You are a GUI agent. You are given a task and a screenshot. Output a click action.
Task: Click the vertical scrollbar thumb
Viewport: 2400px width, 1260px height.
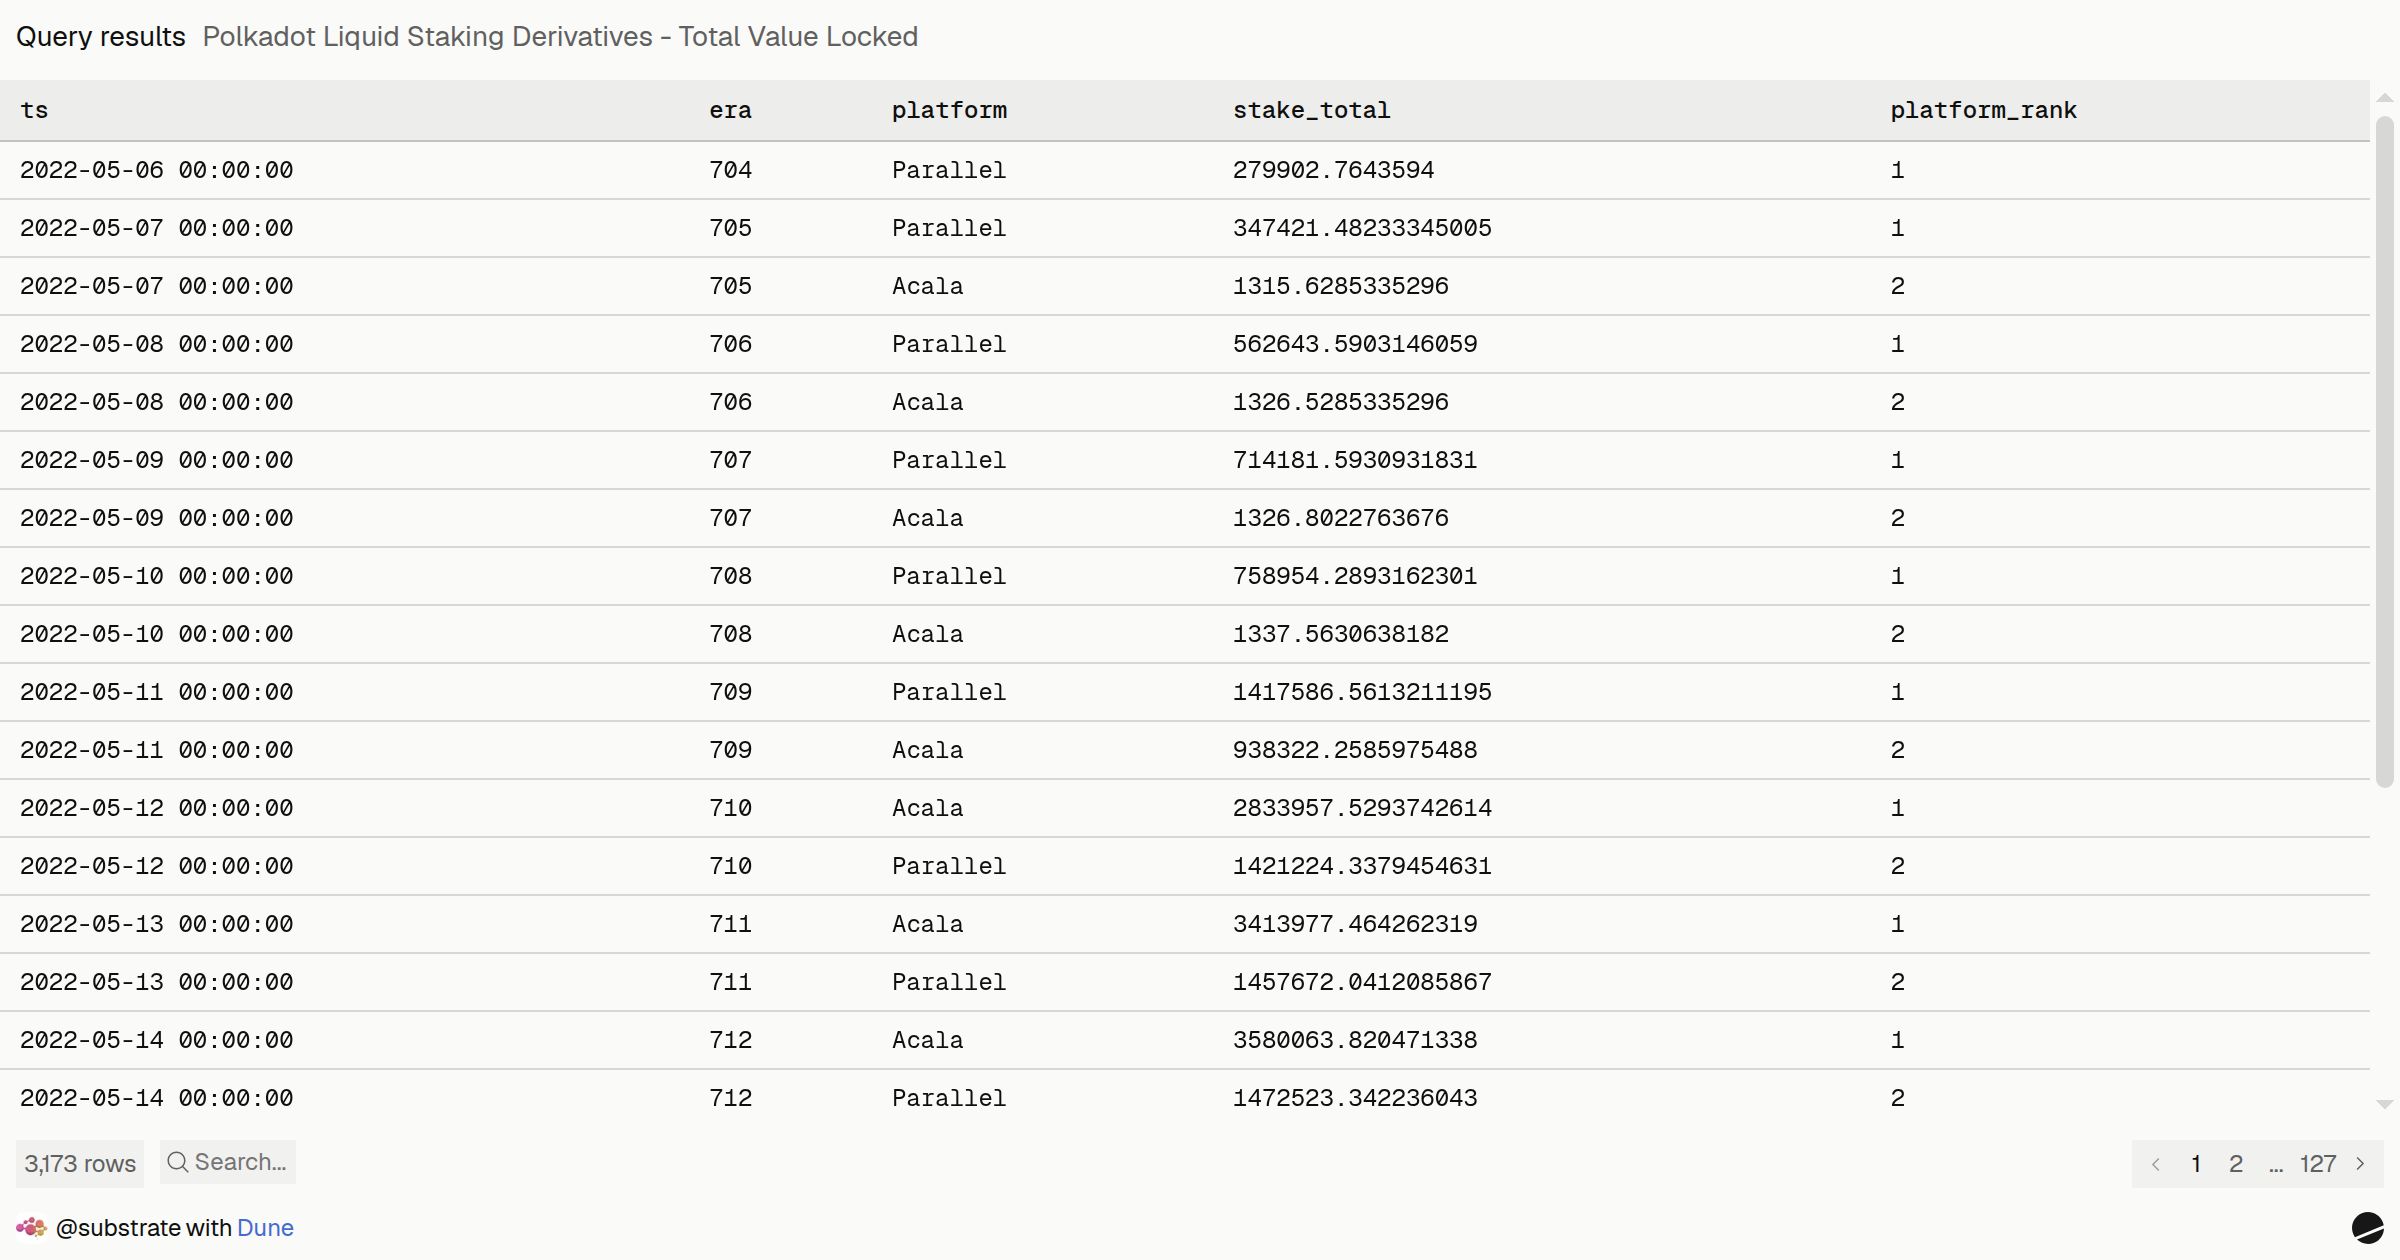pyautogui.click(x=2385, y=452)
